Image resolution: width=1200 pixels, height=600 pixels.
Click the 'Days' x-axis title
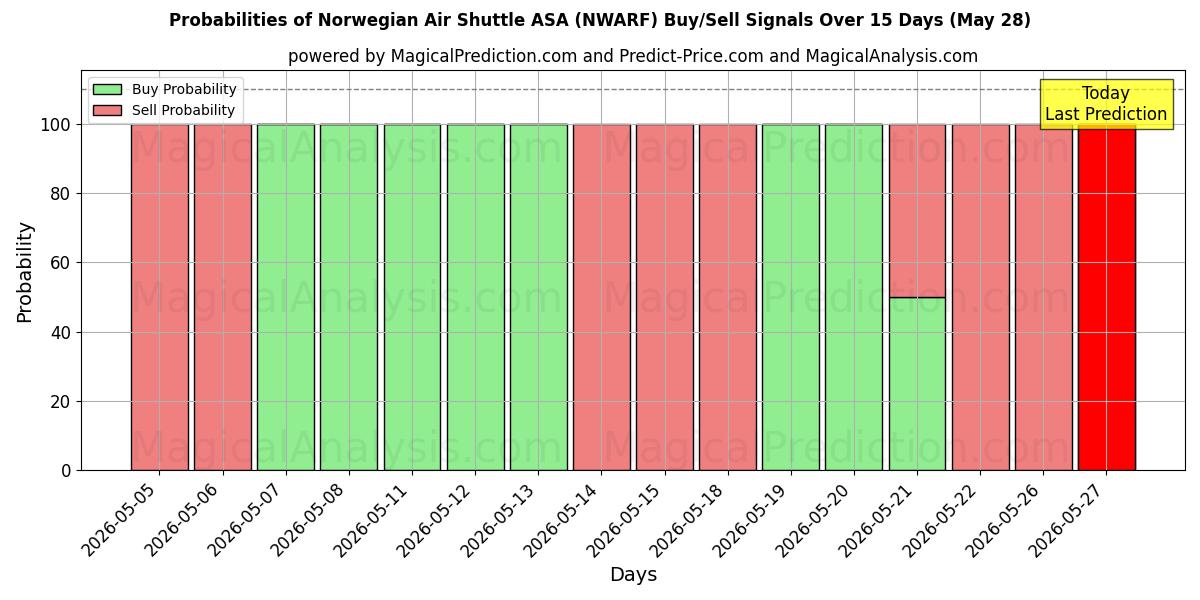(x=633, y=575)
